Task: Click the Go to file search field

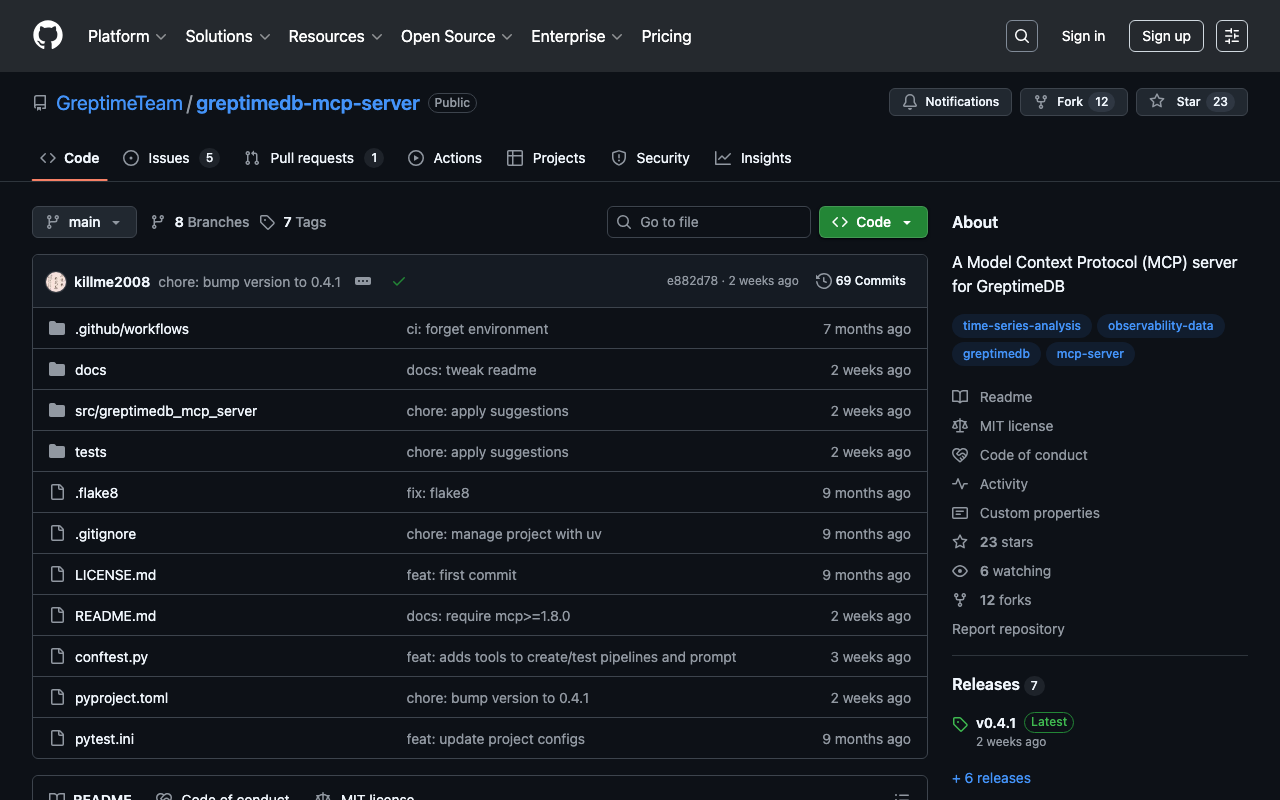Action: (709, 222)
